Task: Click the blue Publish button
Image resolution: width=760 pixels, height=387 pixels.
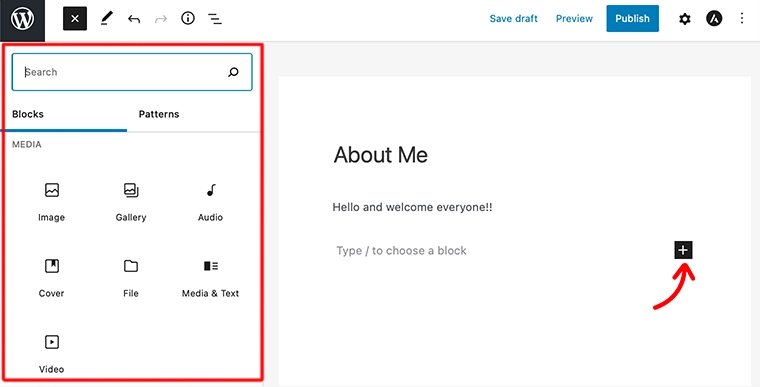Action: [633, 18]
